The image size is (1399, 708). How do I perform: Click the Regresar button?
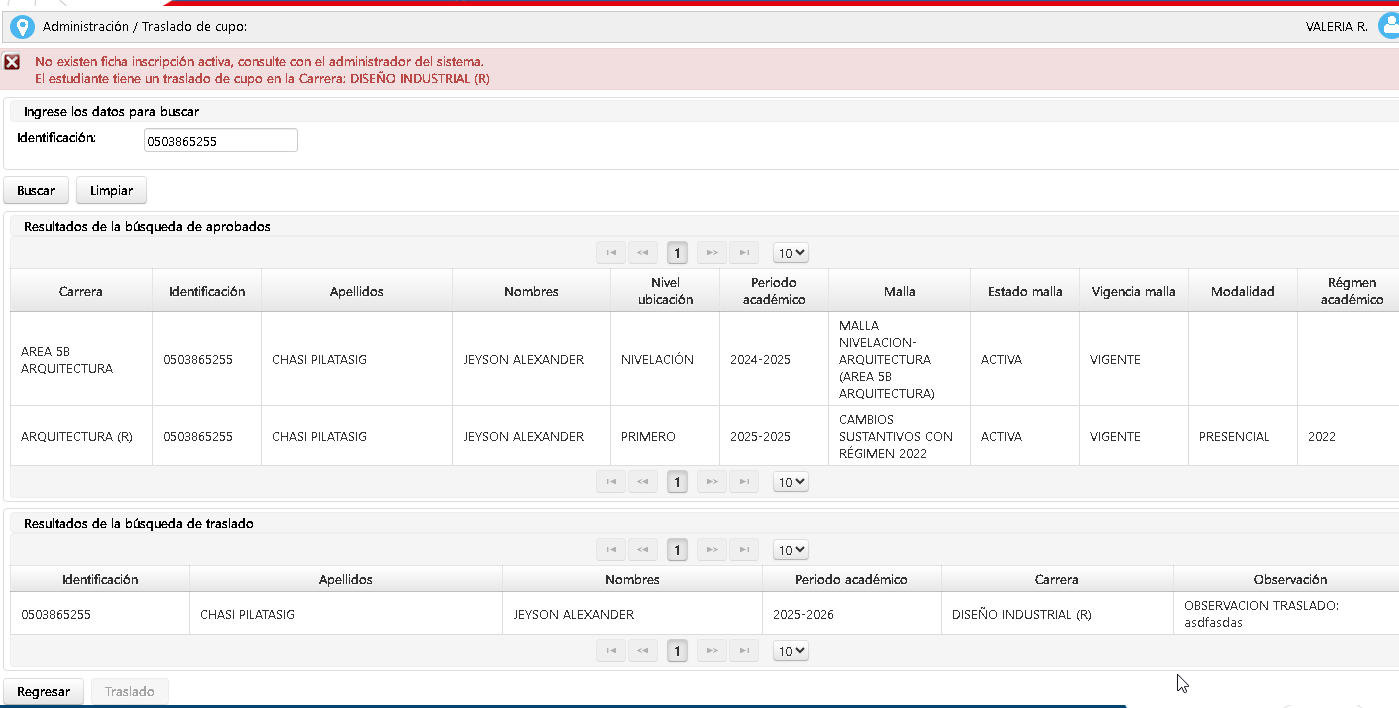point(43,691)
